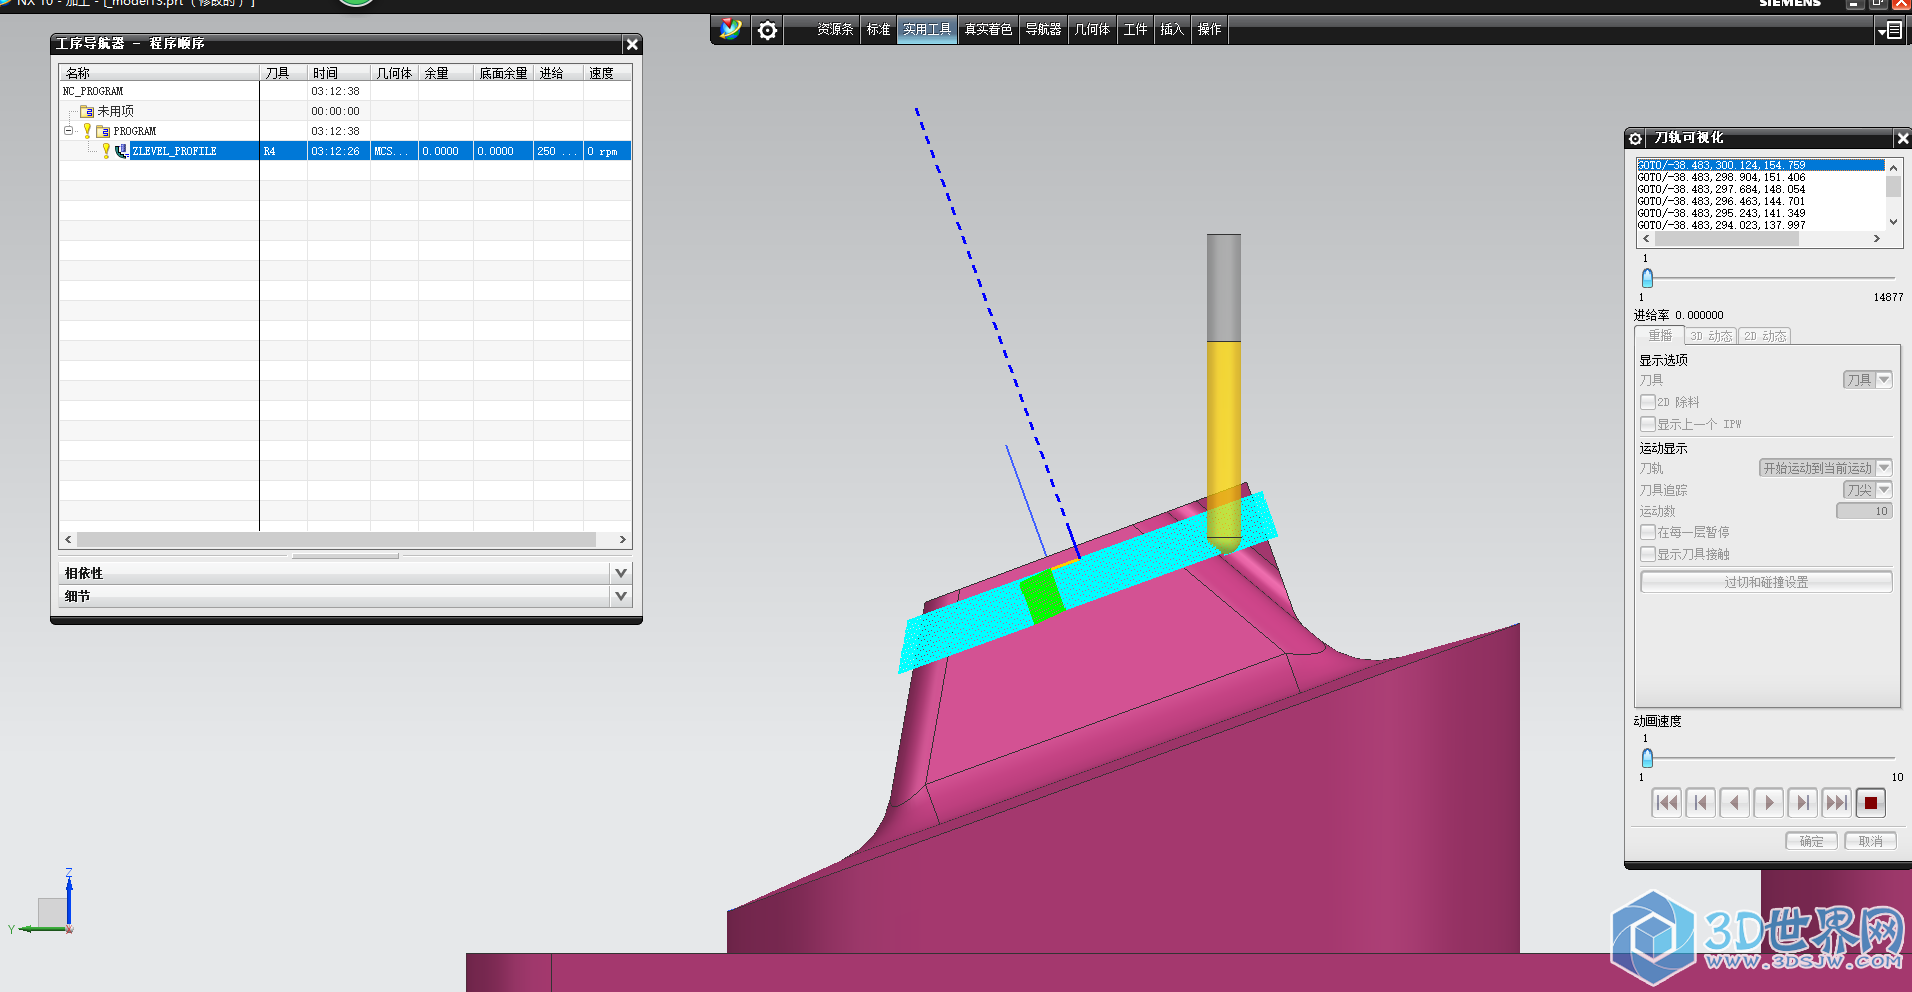Click the 过切和碰撞设置 button

[1766, 582]
